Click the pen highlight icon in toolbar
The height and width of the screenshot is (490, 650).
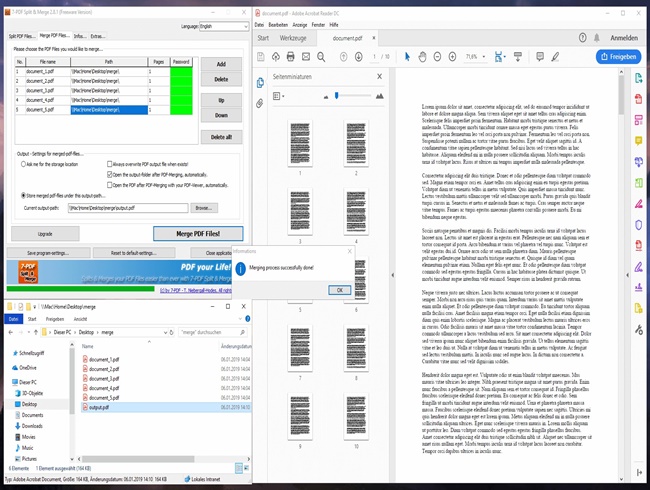point(555,57)
